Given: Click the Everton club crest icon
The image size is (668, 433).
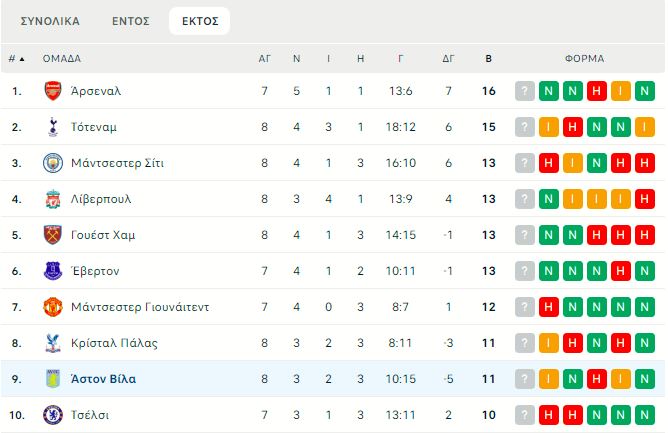Looking at the screenshot, I should [52, 271].
